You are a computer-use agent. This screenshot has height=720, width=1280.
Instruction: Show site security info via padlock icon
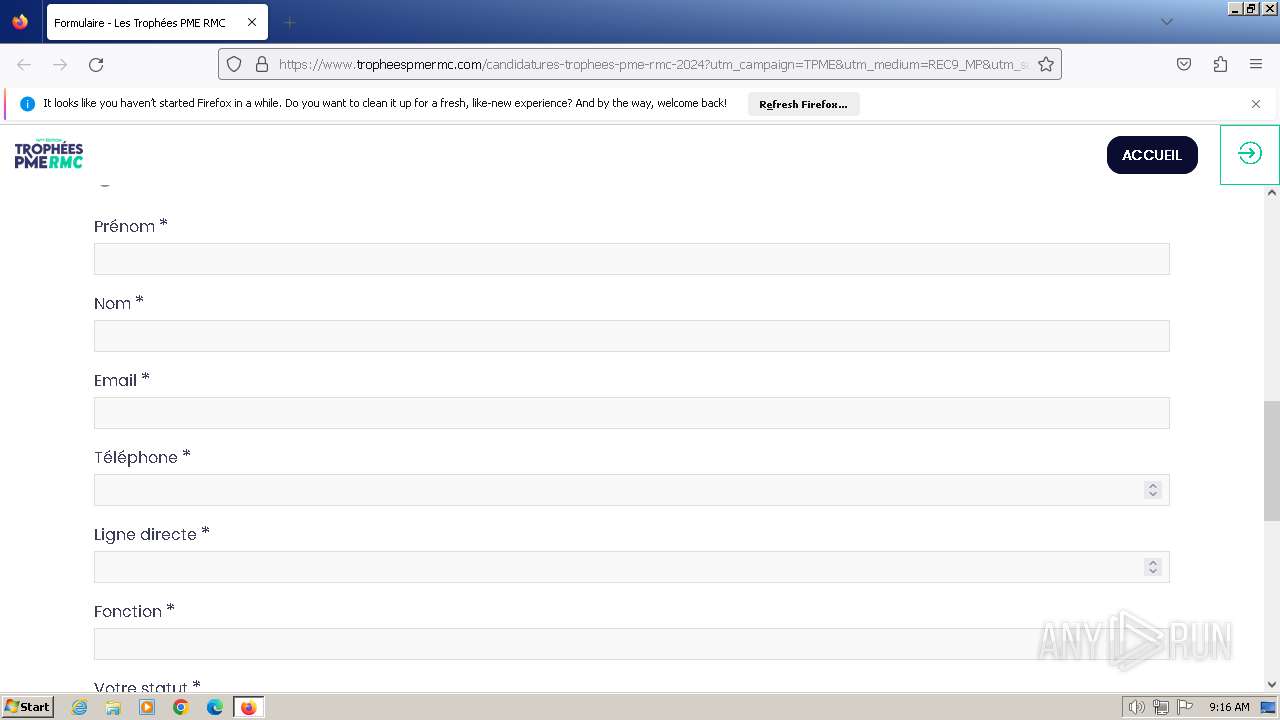[x=262, y=64]
